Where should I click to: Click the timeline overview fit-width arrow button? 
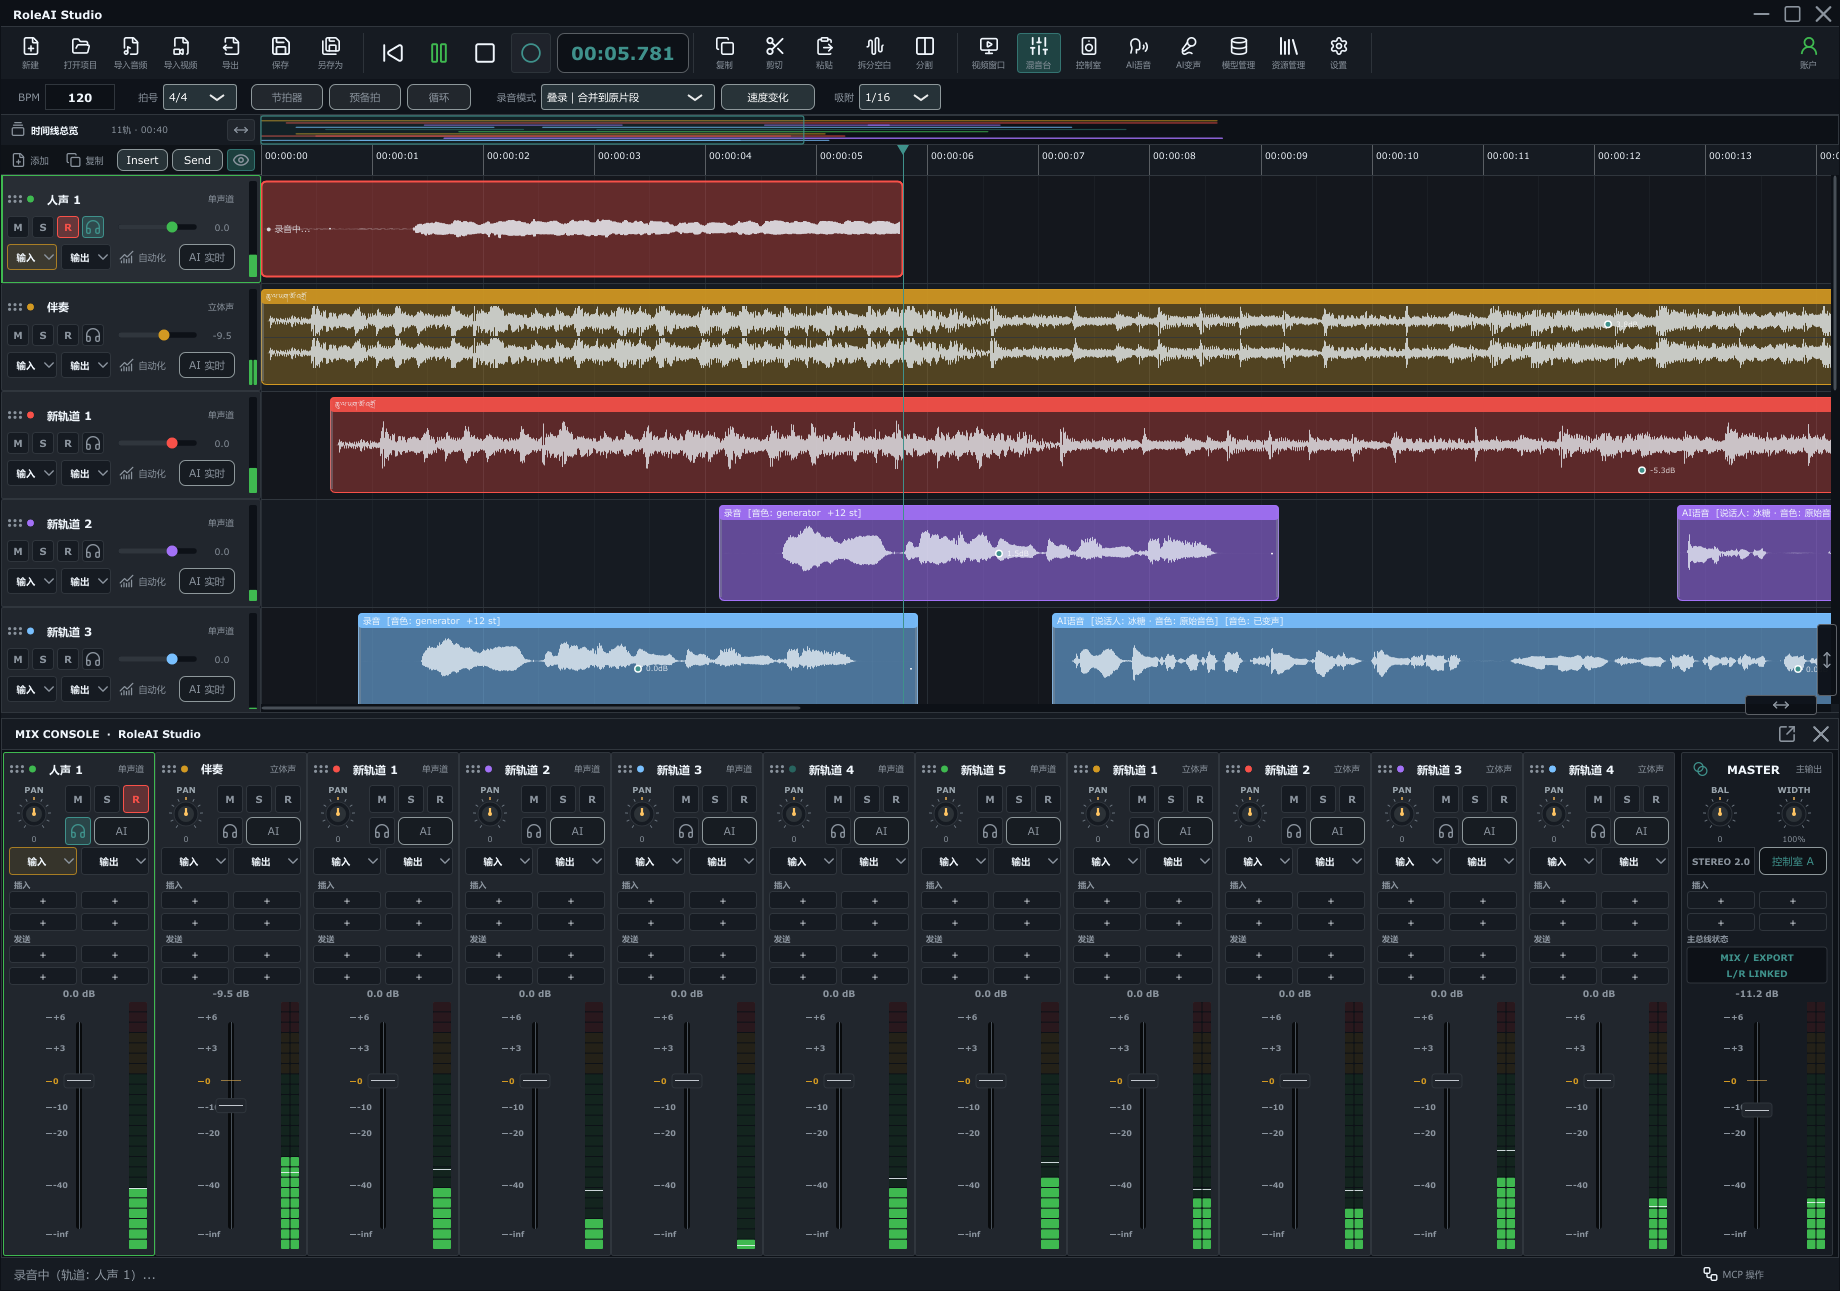pyautogui.click(x=241, y=130)
